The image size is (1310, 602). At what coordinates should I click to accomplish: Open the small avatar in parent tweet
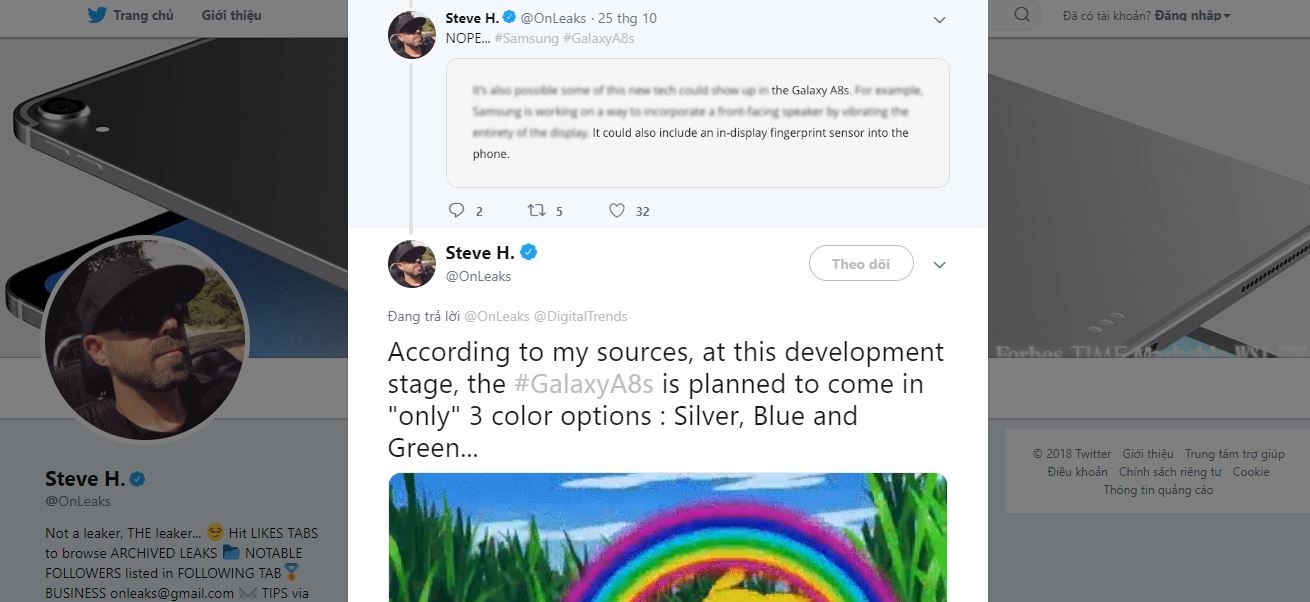click(412, 35)
